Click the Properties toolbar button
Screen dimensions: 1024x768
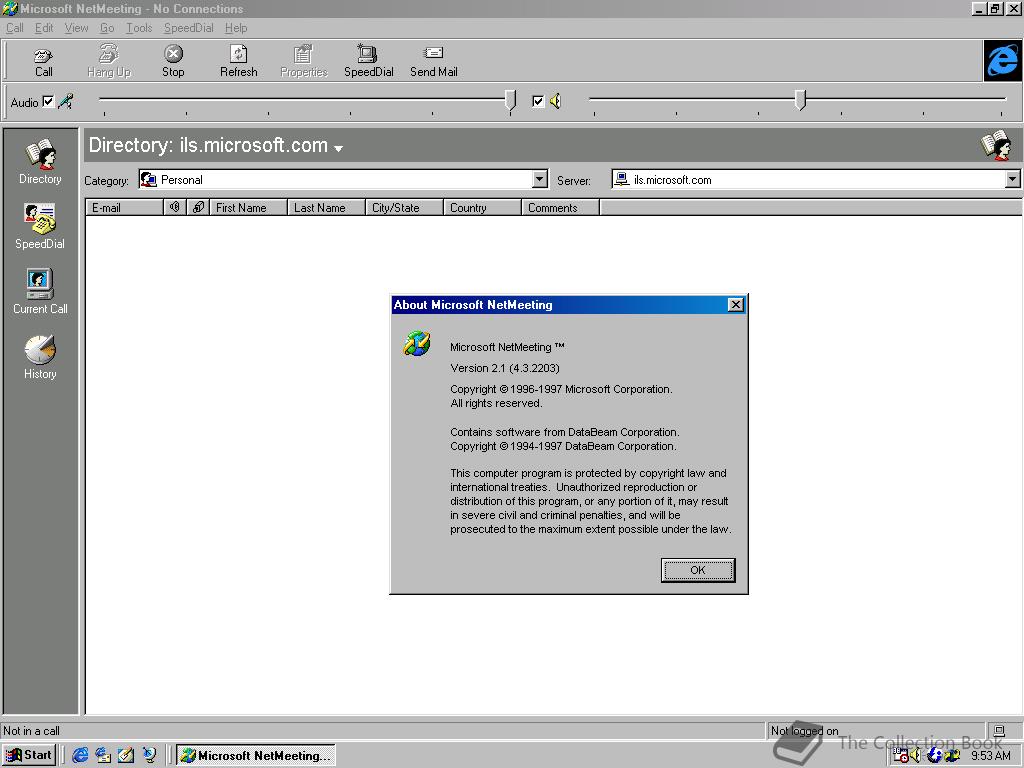point(304,61)
